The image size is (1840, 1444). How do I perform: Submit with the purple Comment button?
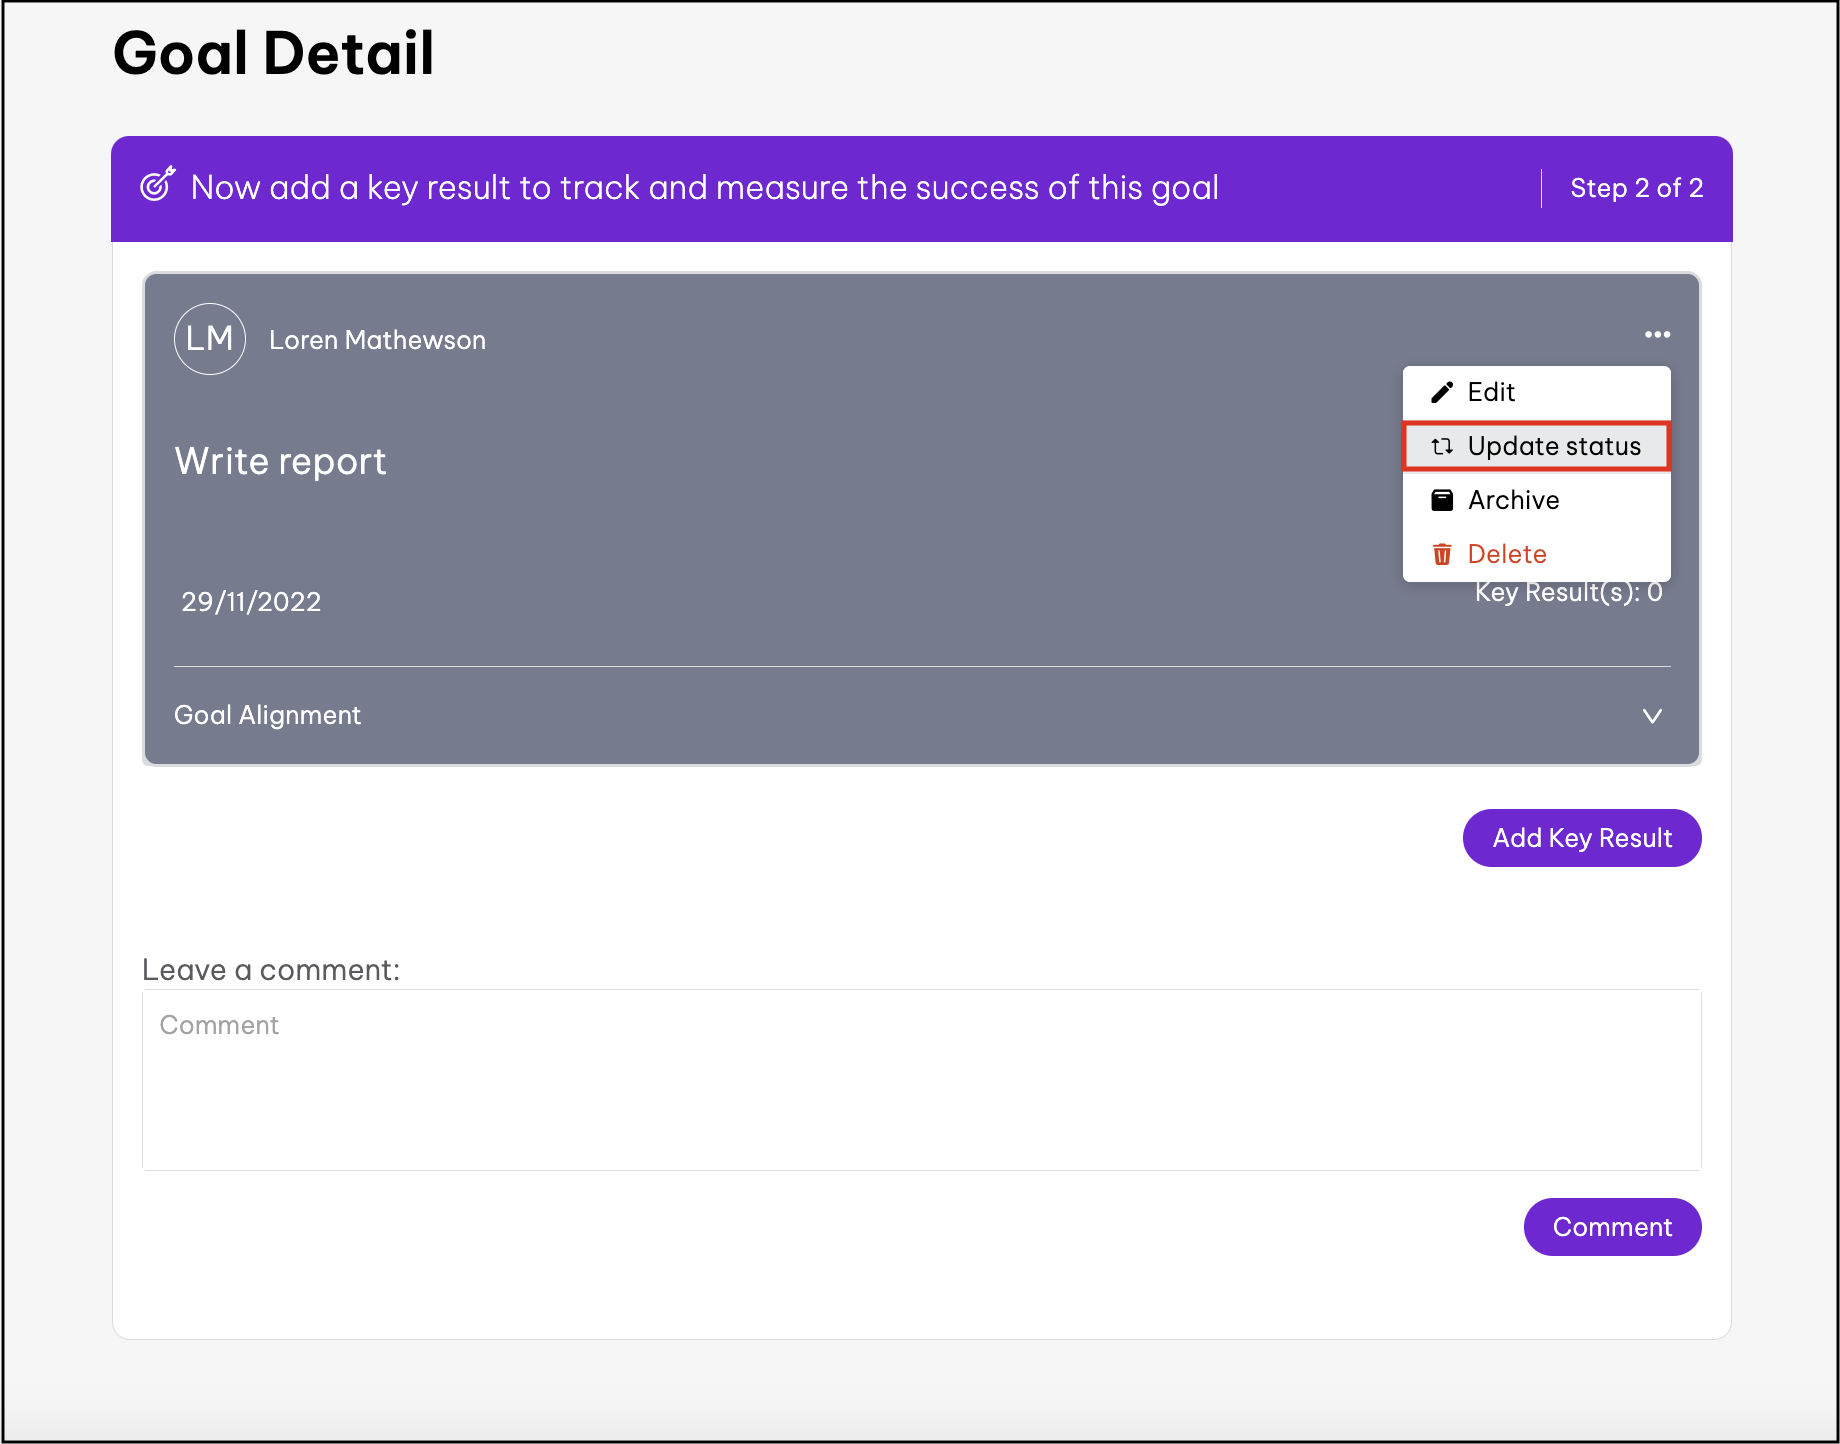[x=1612, y=1227]
